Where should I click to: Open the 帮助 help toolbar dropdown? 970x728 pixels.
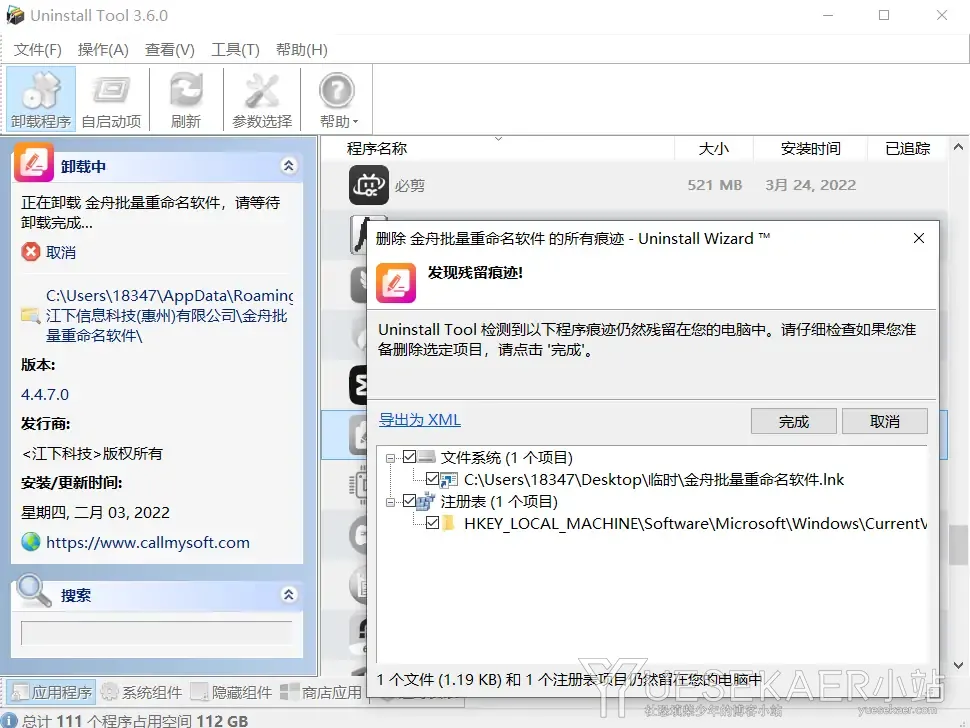(337, 99)
